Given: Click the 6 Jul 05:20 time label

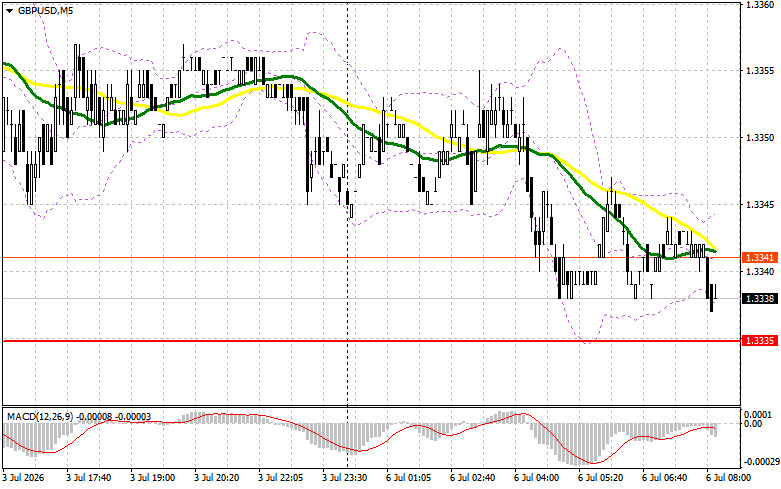Looking at the screenshot, I should coord(601,478).
